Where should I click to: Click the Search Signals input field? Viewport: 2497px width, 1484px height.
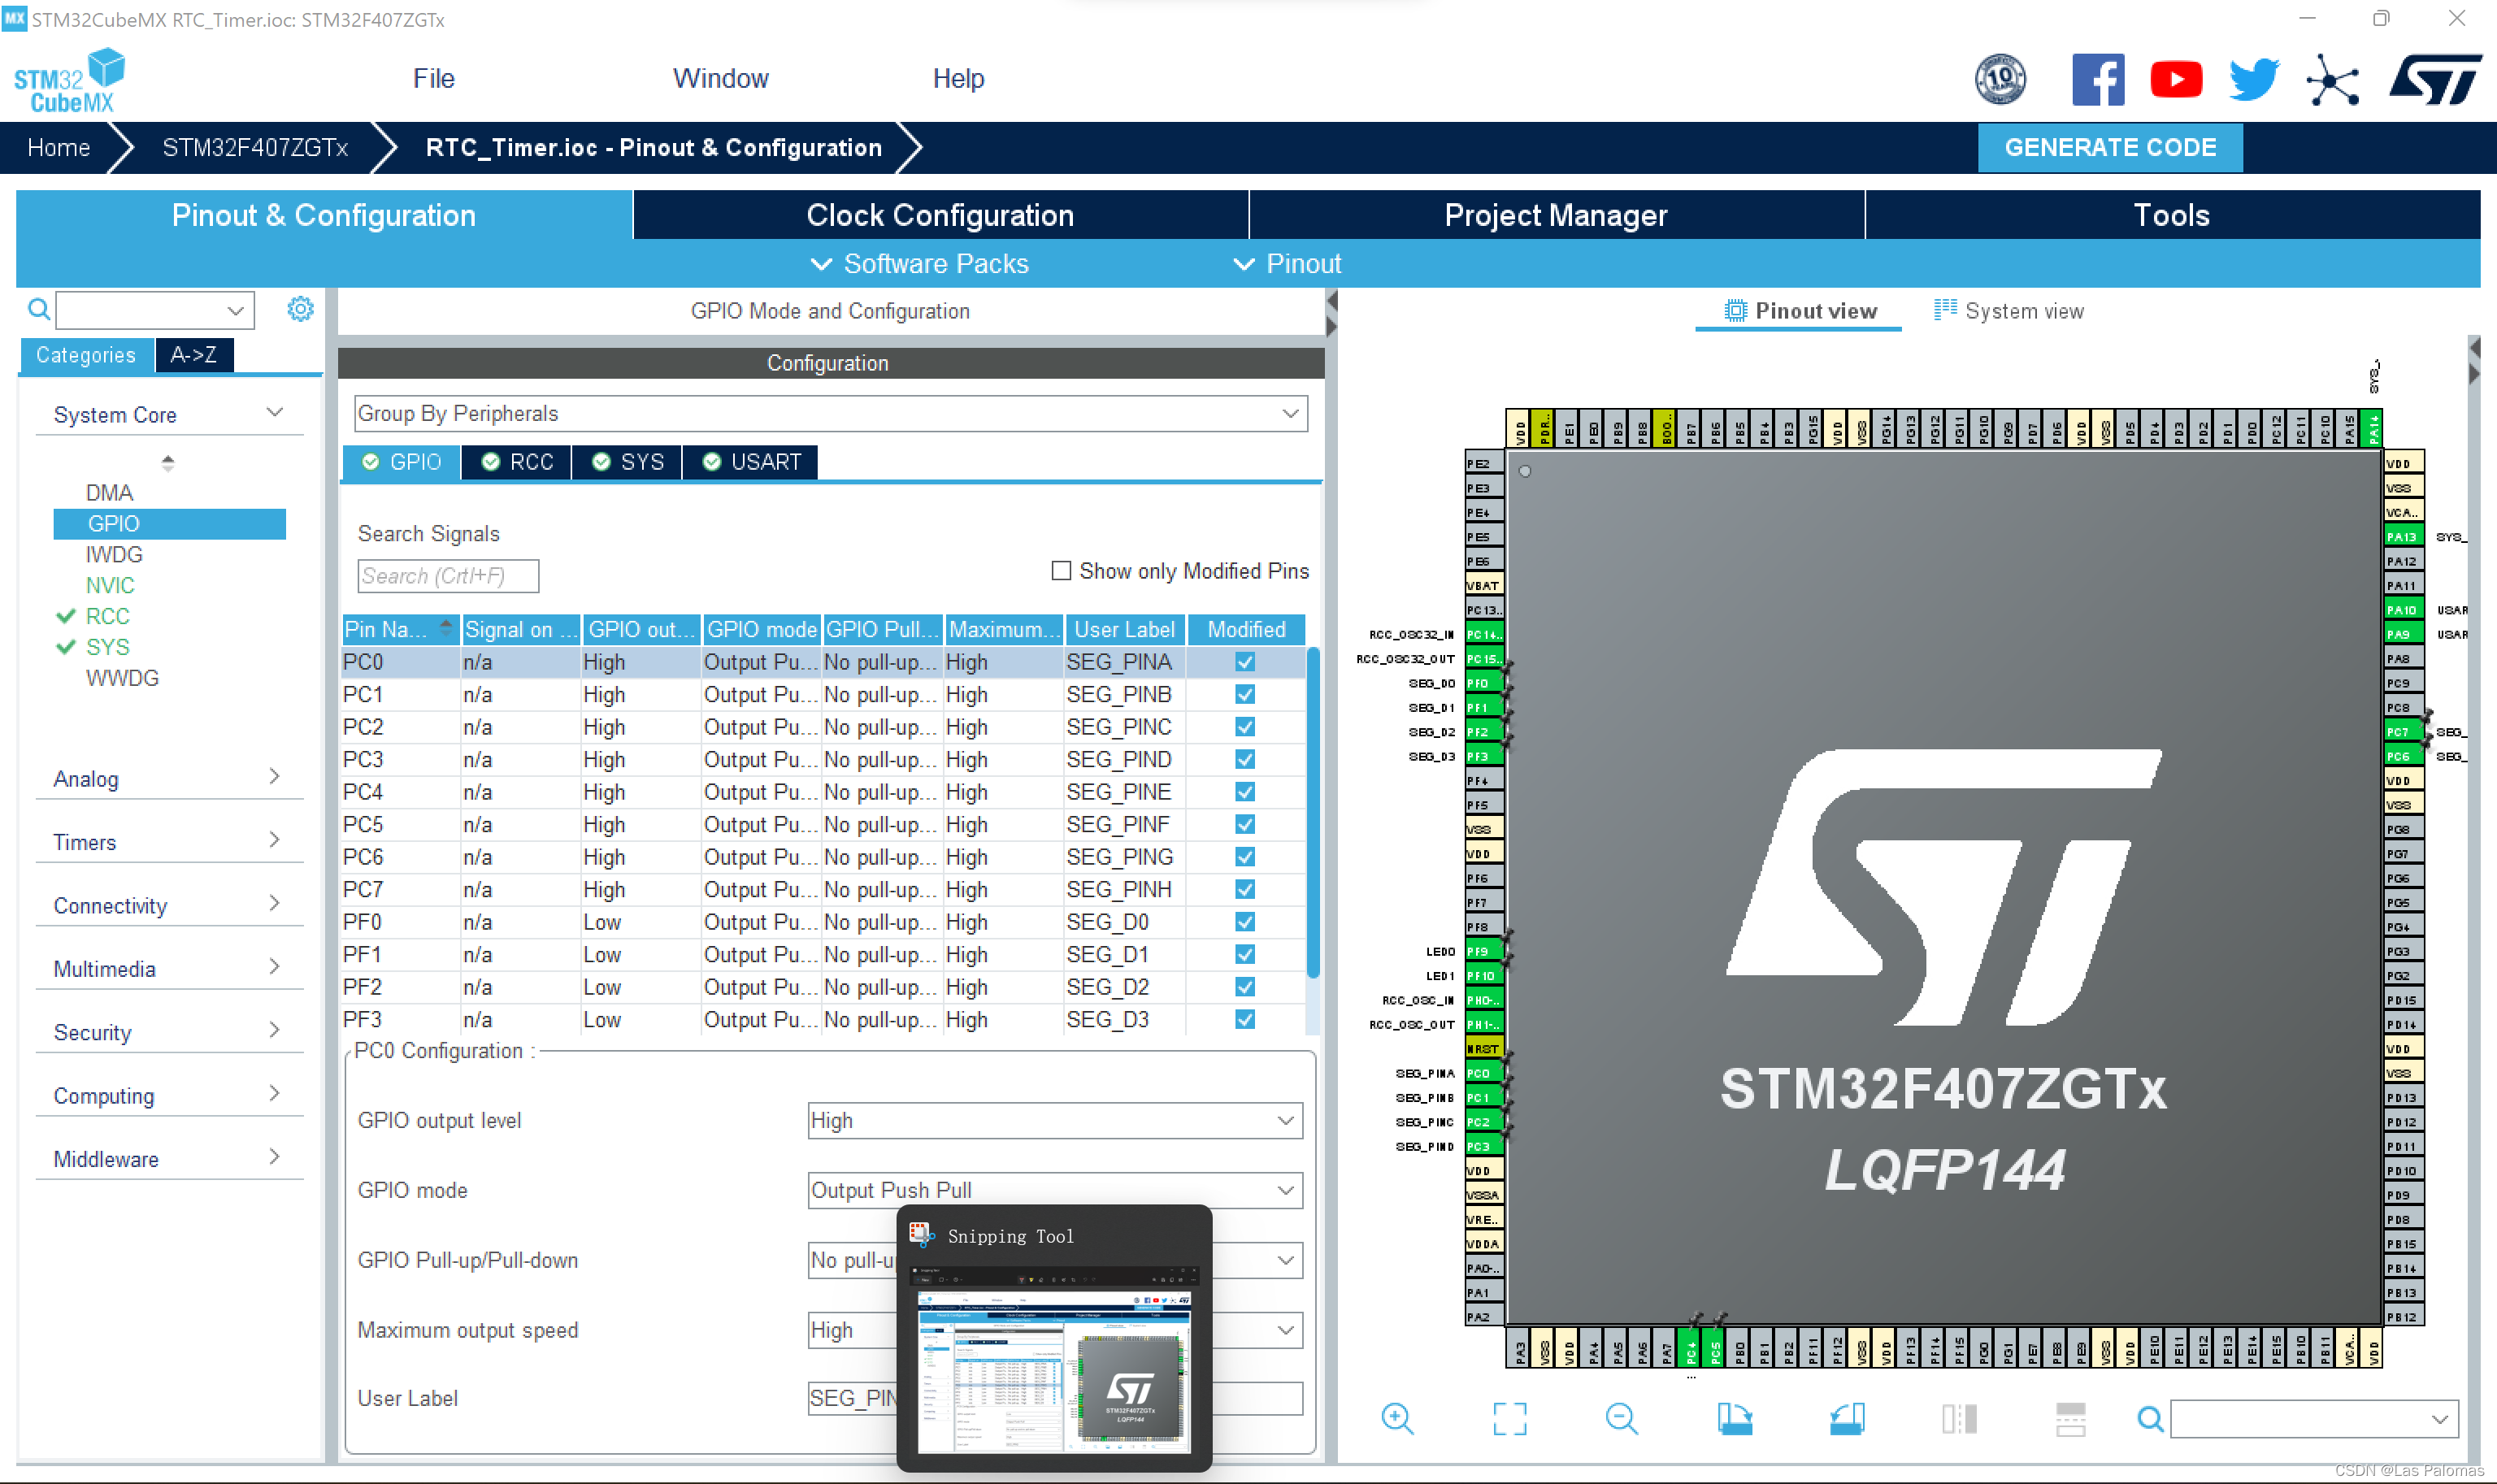coord(447,576)
